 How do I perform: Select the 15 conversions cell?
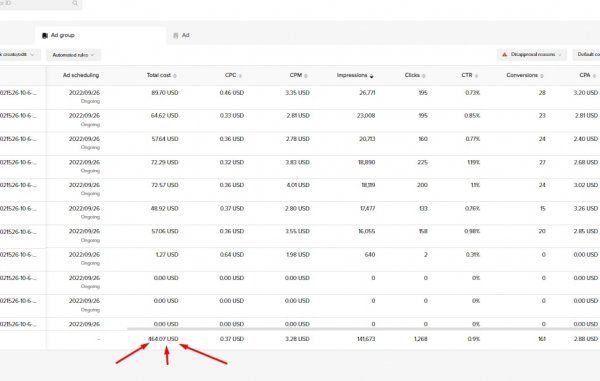[543, 208]
